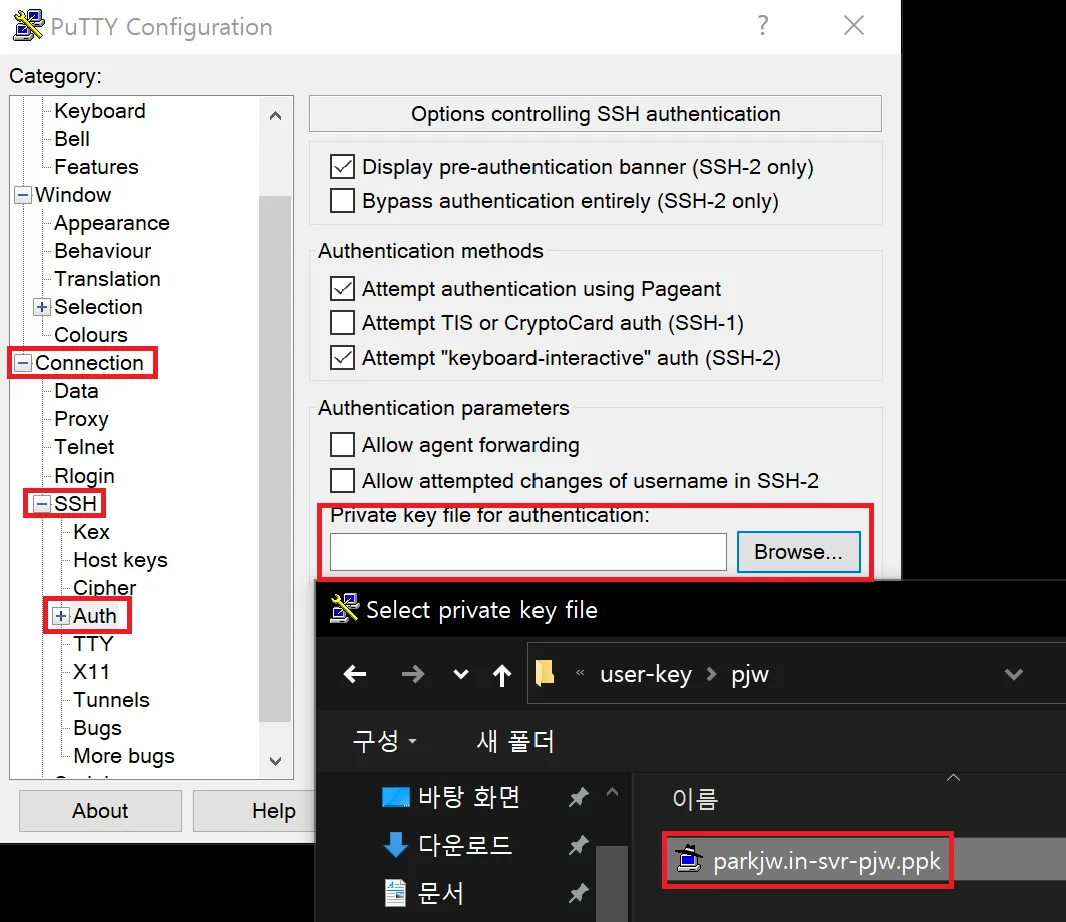Go forward using the right arrow in file dialog
The height and width of the screenshot is (922, 1066).
pyautogui.click(x=413, y=674)
